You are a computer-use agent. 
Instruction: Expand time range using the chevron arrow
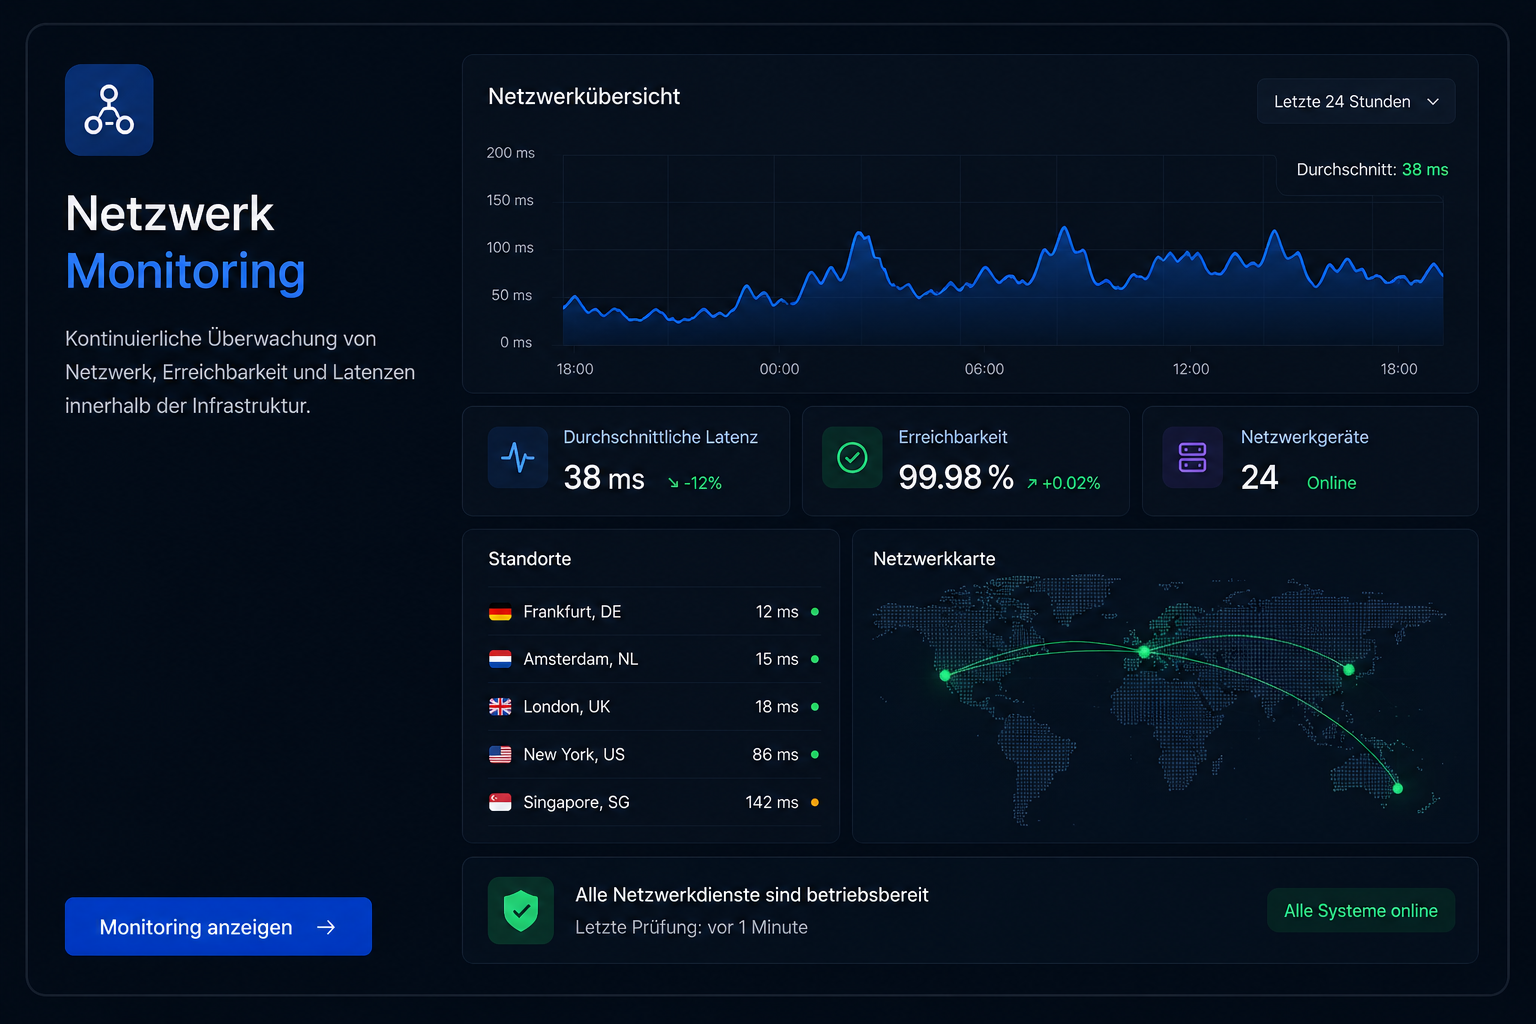1433,102
